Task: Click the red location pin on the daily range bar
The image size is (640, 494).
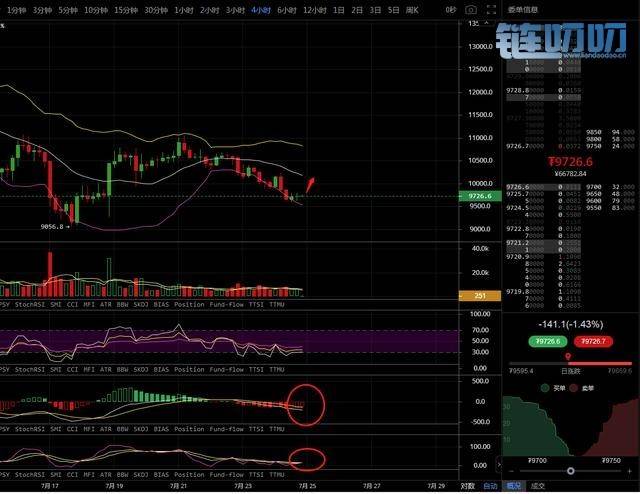Action: (568, 357)
